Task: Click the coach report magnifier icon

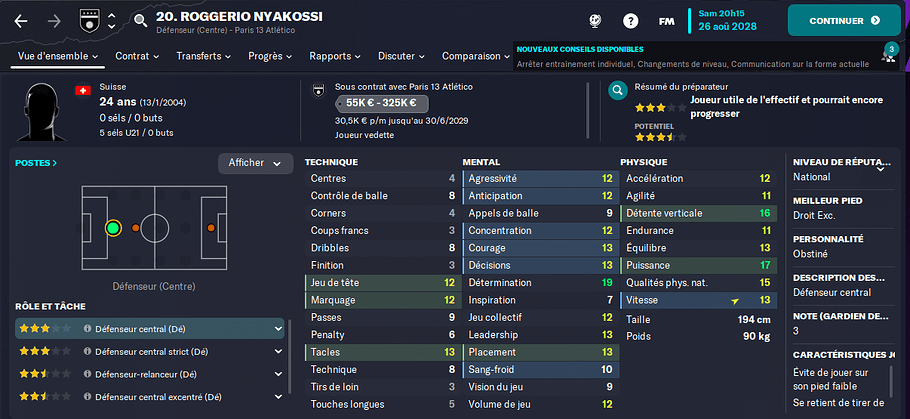Action: (x=617, y=88)
